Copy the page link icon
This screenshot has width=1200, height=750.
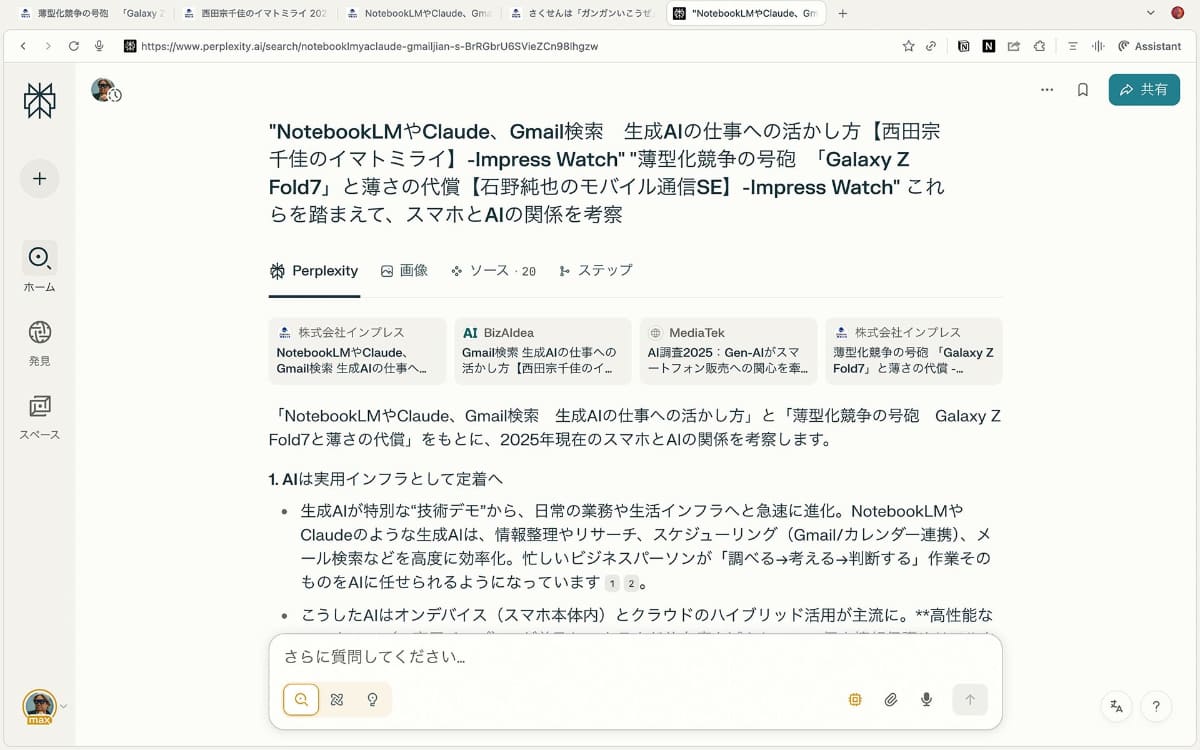[931, 46]
